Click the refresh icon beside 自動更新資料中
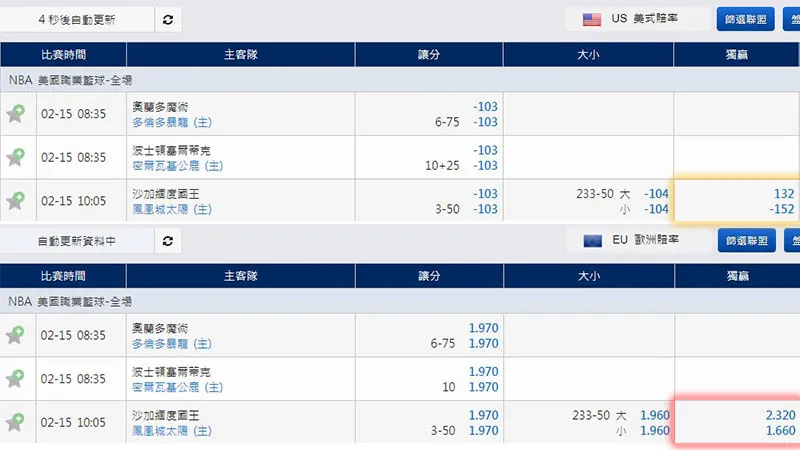This screenshot has width=800, height=450. pyautogui.click(x=167, y=241)
